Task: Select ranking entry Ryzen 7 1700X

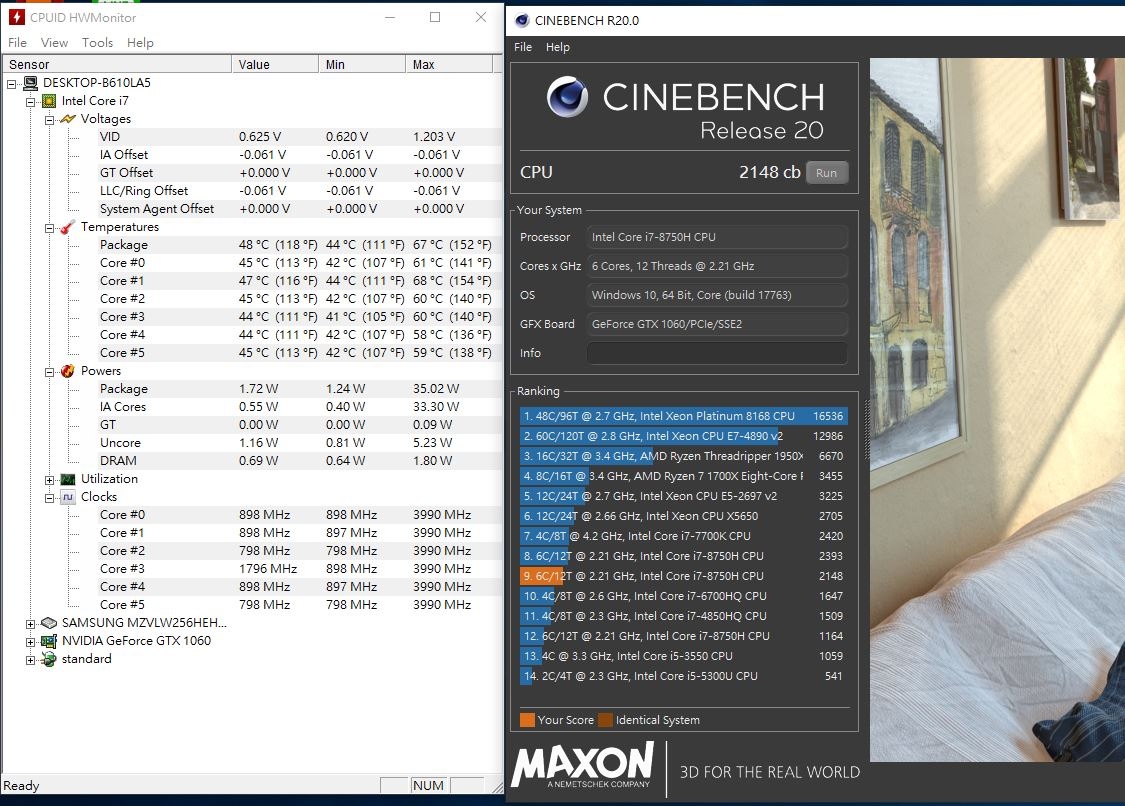Action: tap(684, 476)
